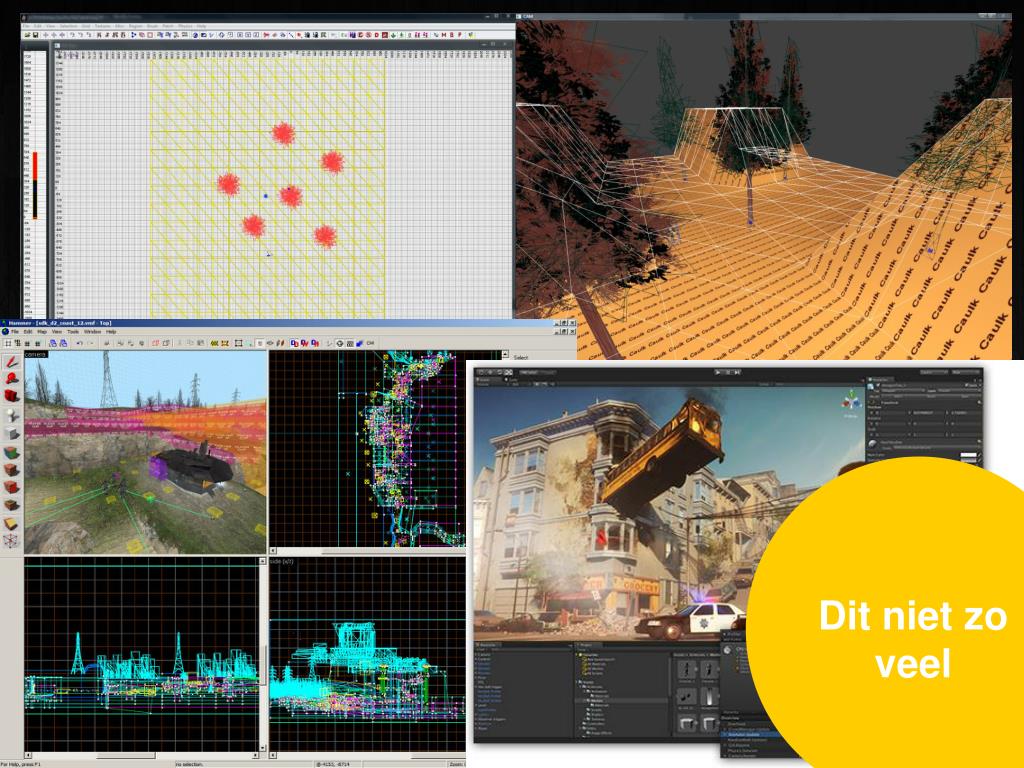
Task: Switch to the Game tab in Unity
Action: pos(513,379)
